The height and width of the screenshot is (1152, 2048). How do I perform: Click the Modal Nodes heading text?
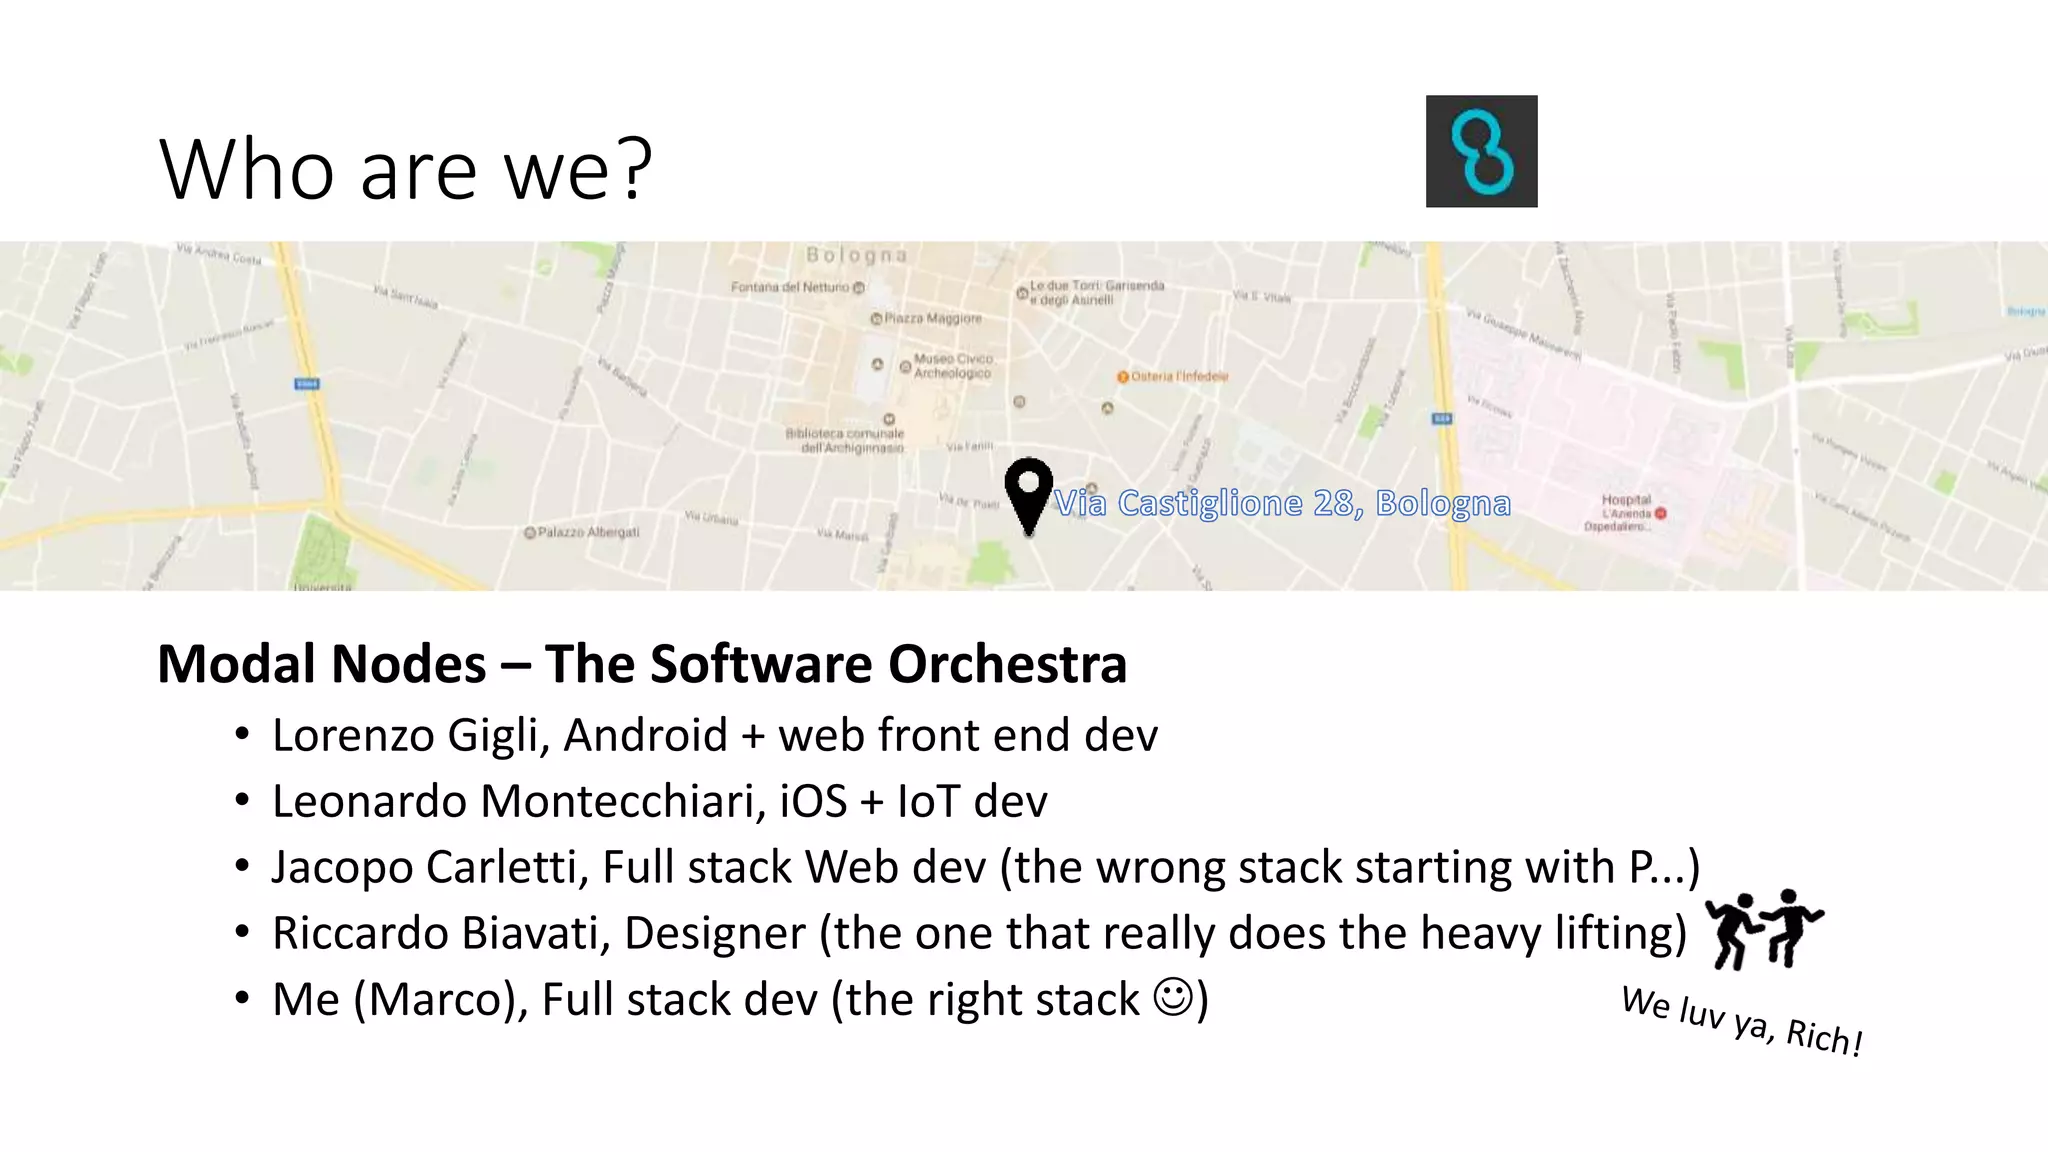pos(642,664)
